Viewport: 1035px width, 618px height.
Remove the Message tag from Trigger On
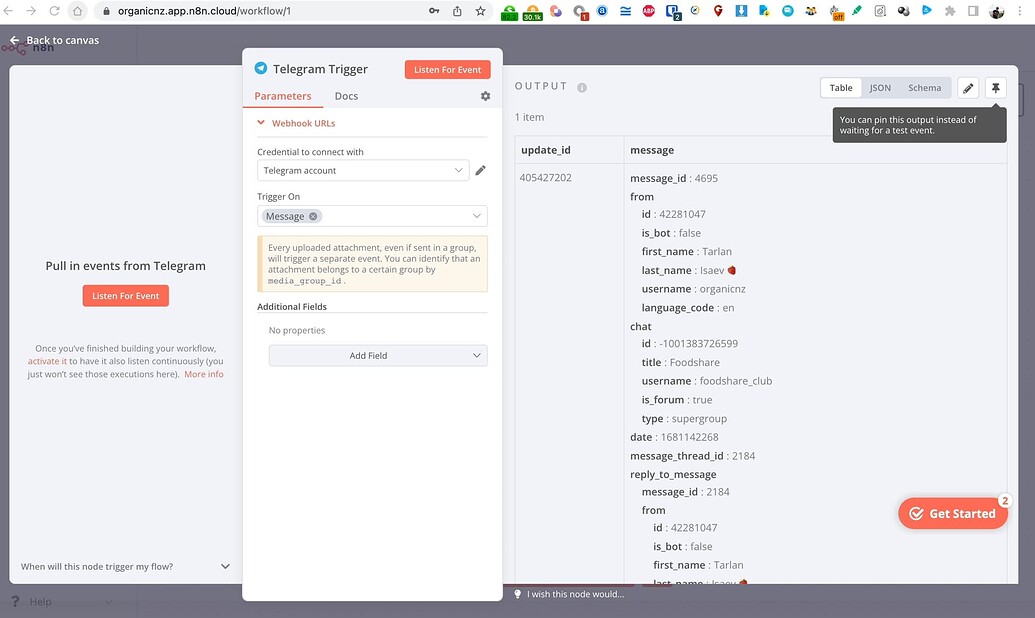(313, 216)
